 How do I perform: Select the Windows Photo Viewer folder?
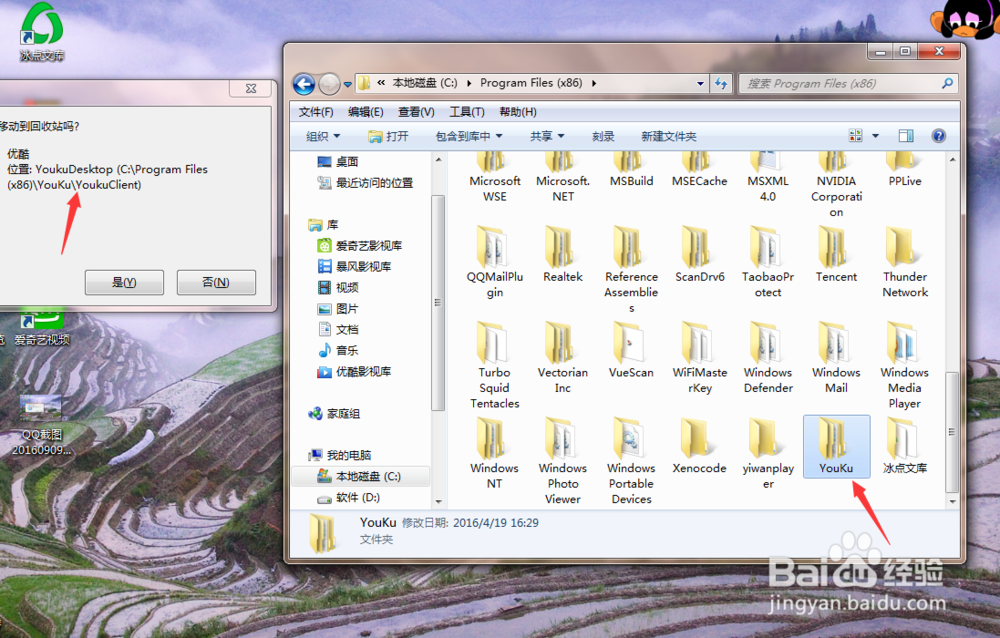562,461
